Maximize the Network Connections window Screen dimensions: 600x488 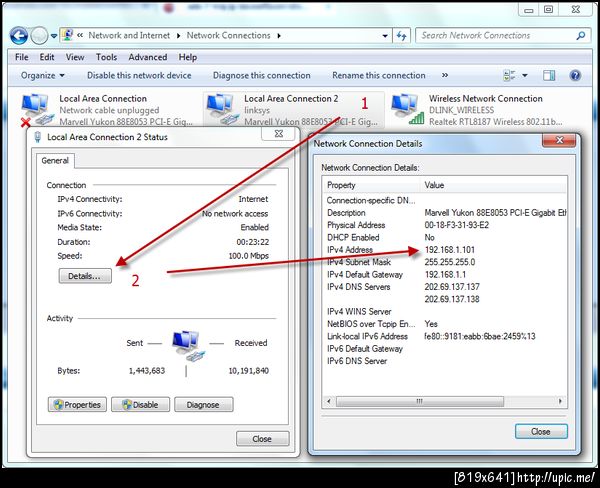pos(548,10)
